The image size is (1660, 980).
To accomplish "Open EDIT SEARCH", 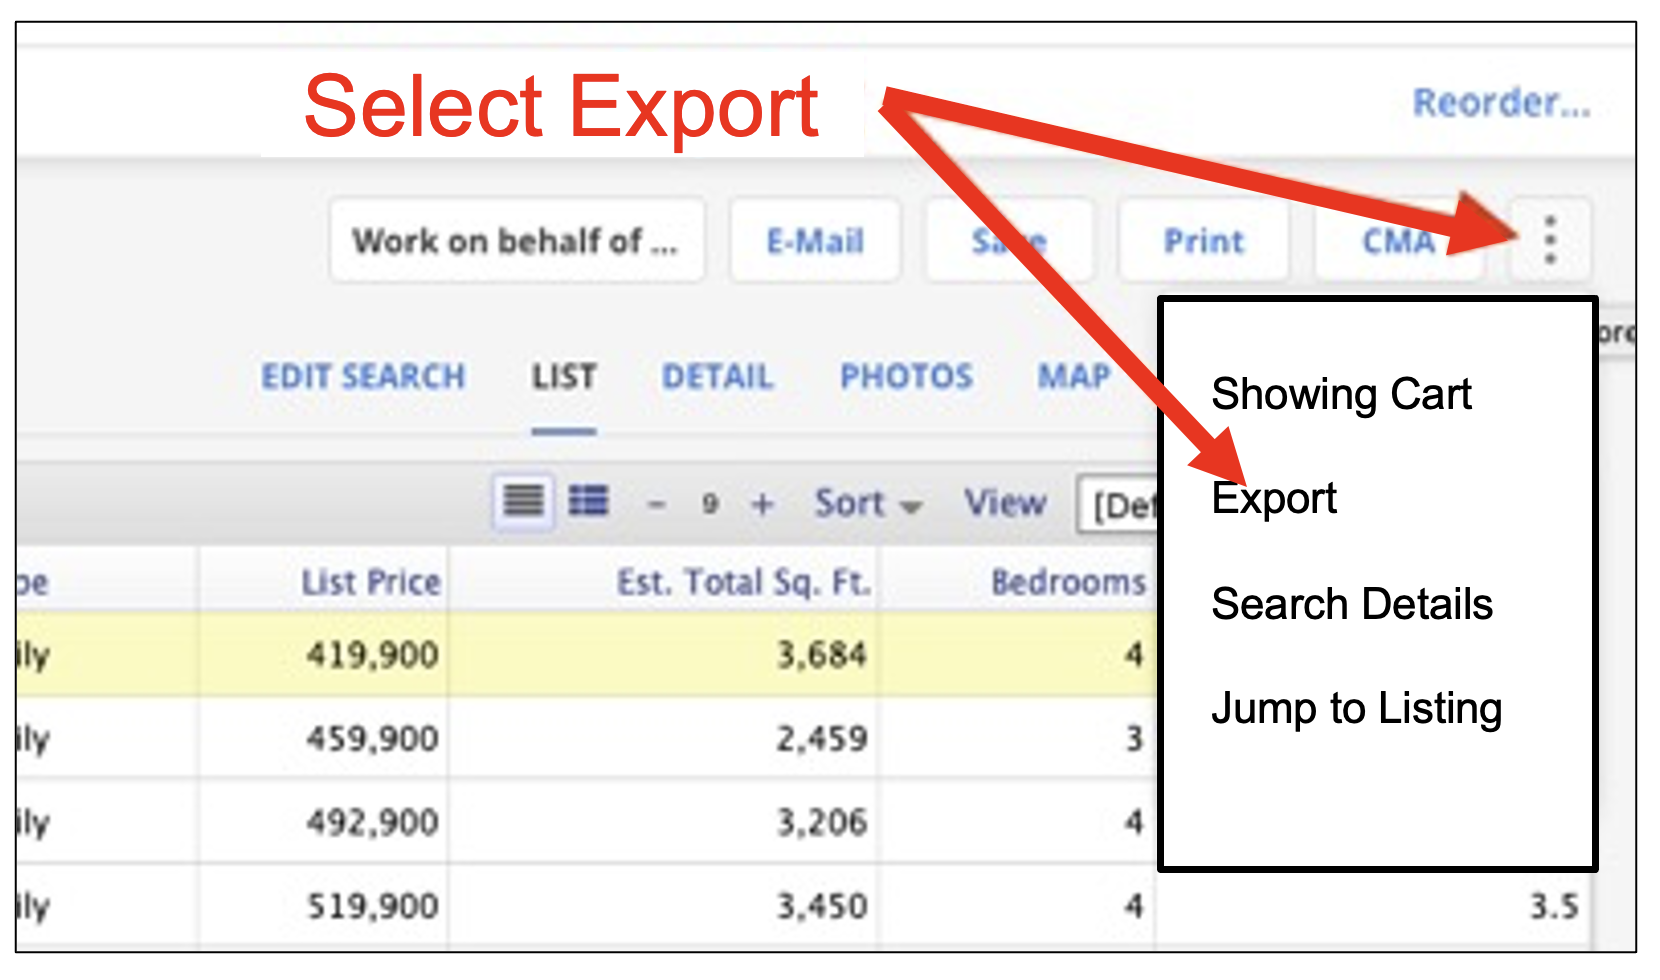I will pos(363,377).
